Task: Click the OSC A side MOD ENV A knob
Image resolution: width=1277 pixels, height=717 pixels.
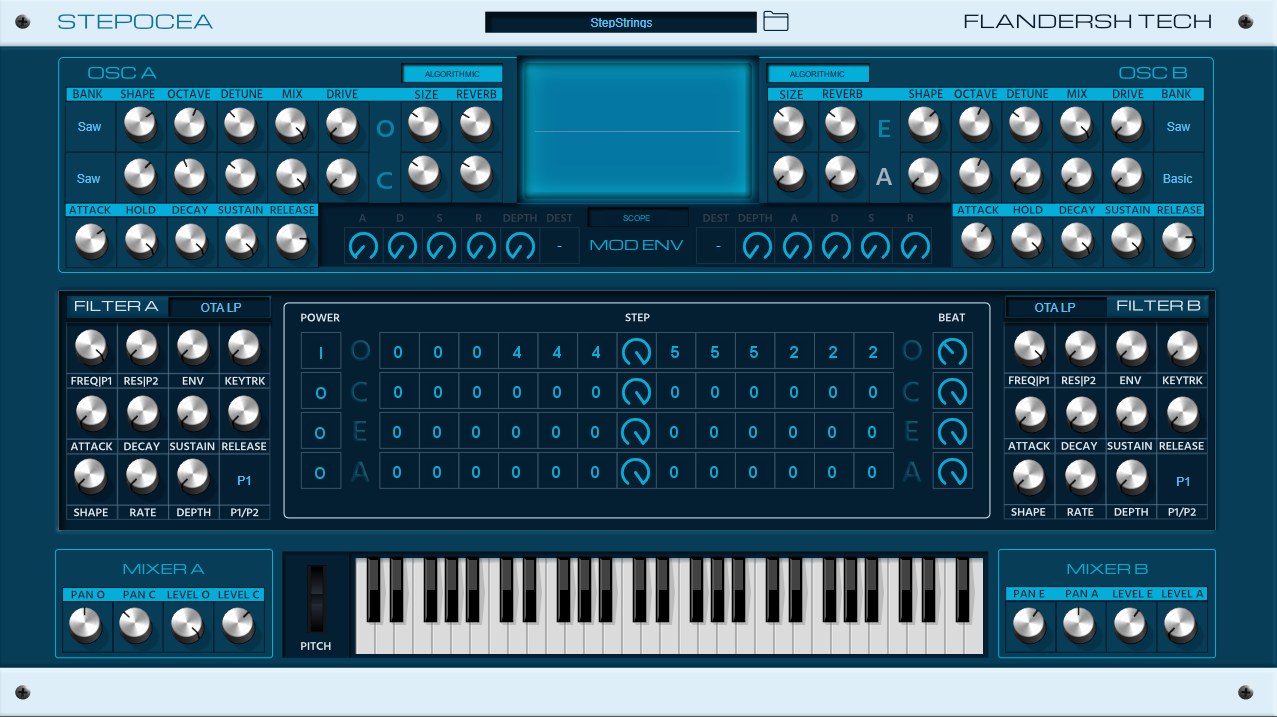Action: tap(363, 246)
